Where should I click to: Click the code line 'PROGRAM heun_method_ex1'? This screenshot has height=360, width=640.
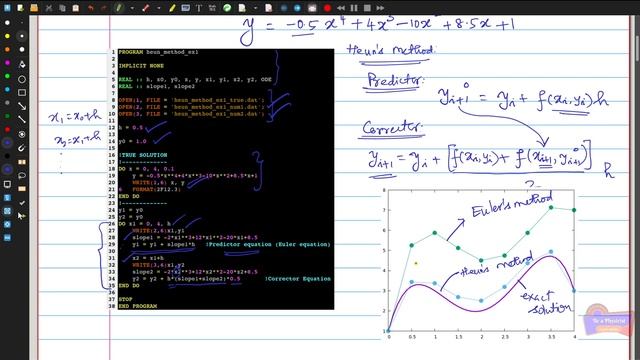(x=158, y=52)
